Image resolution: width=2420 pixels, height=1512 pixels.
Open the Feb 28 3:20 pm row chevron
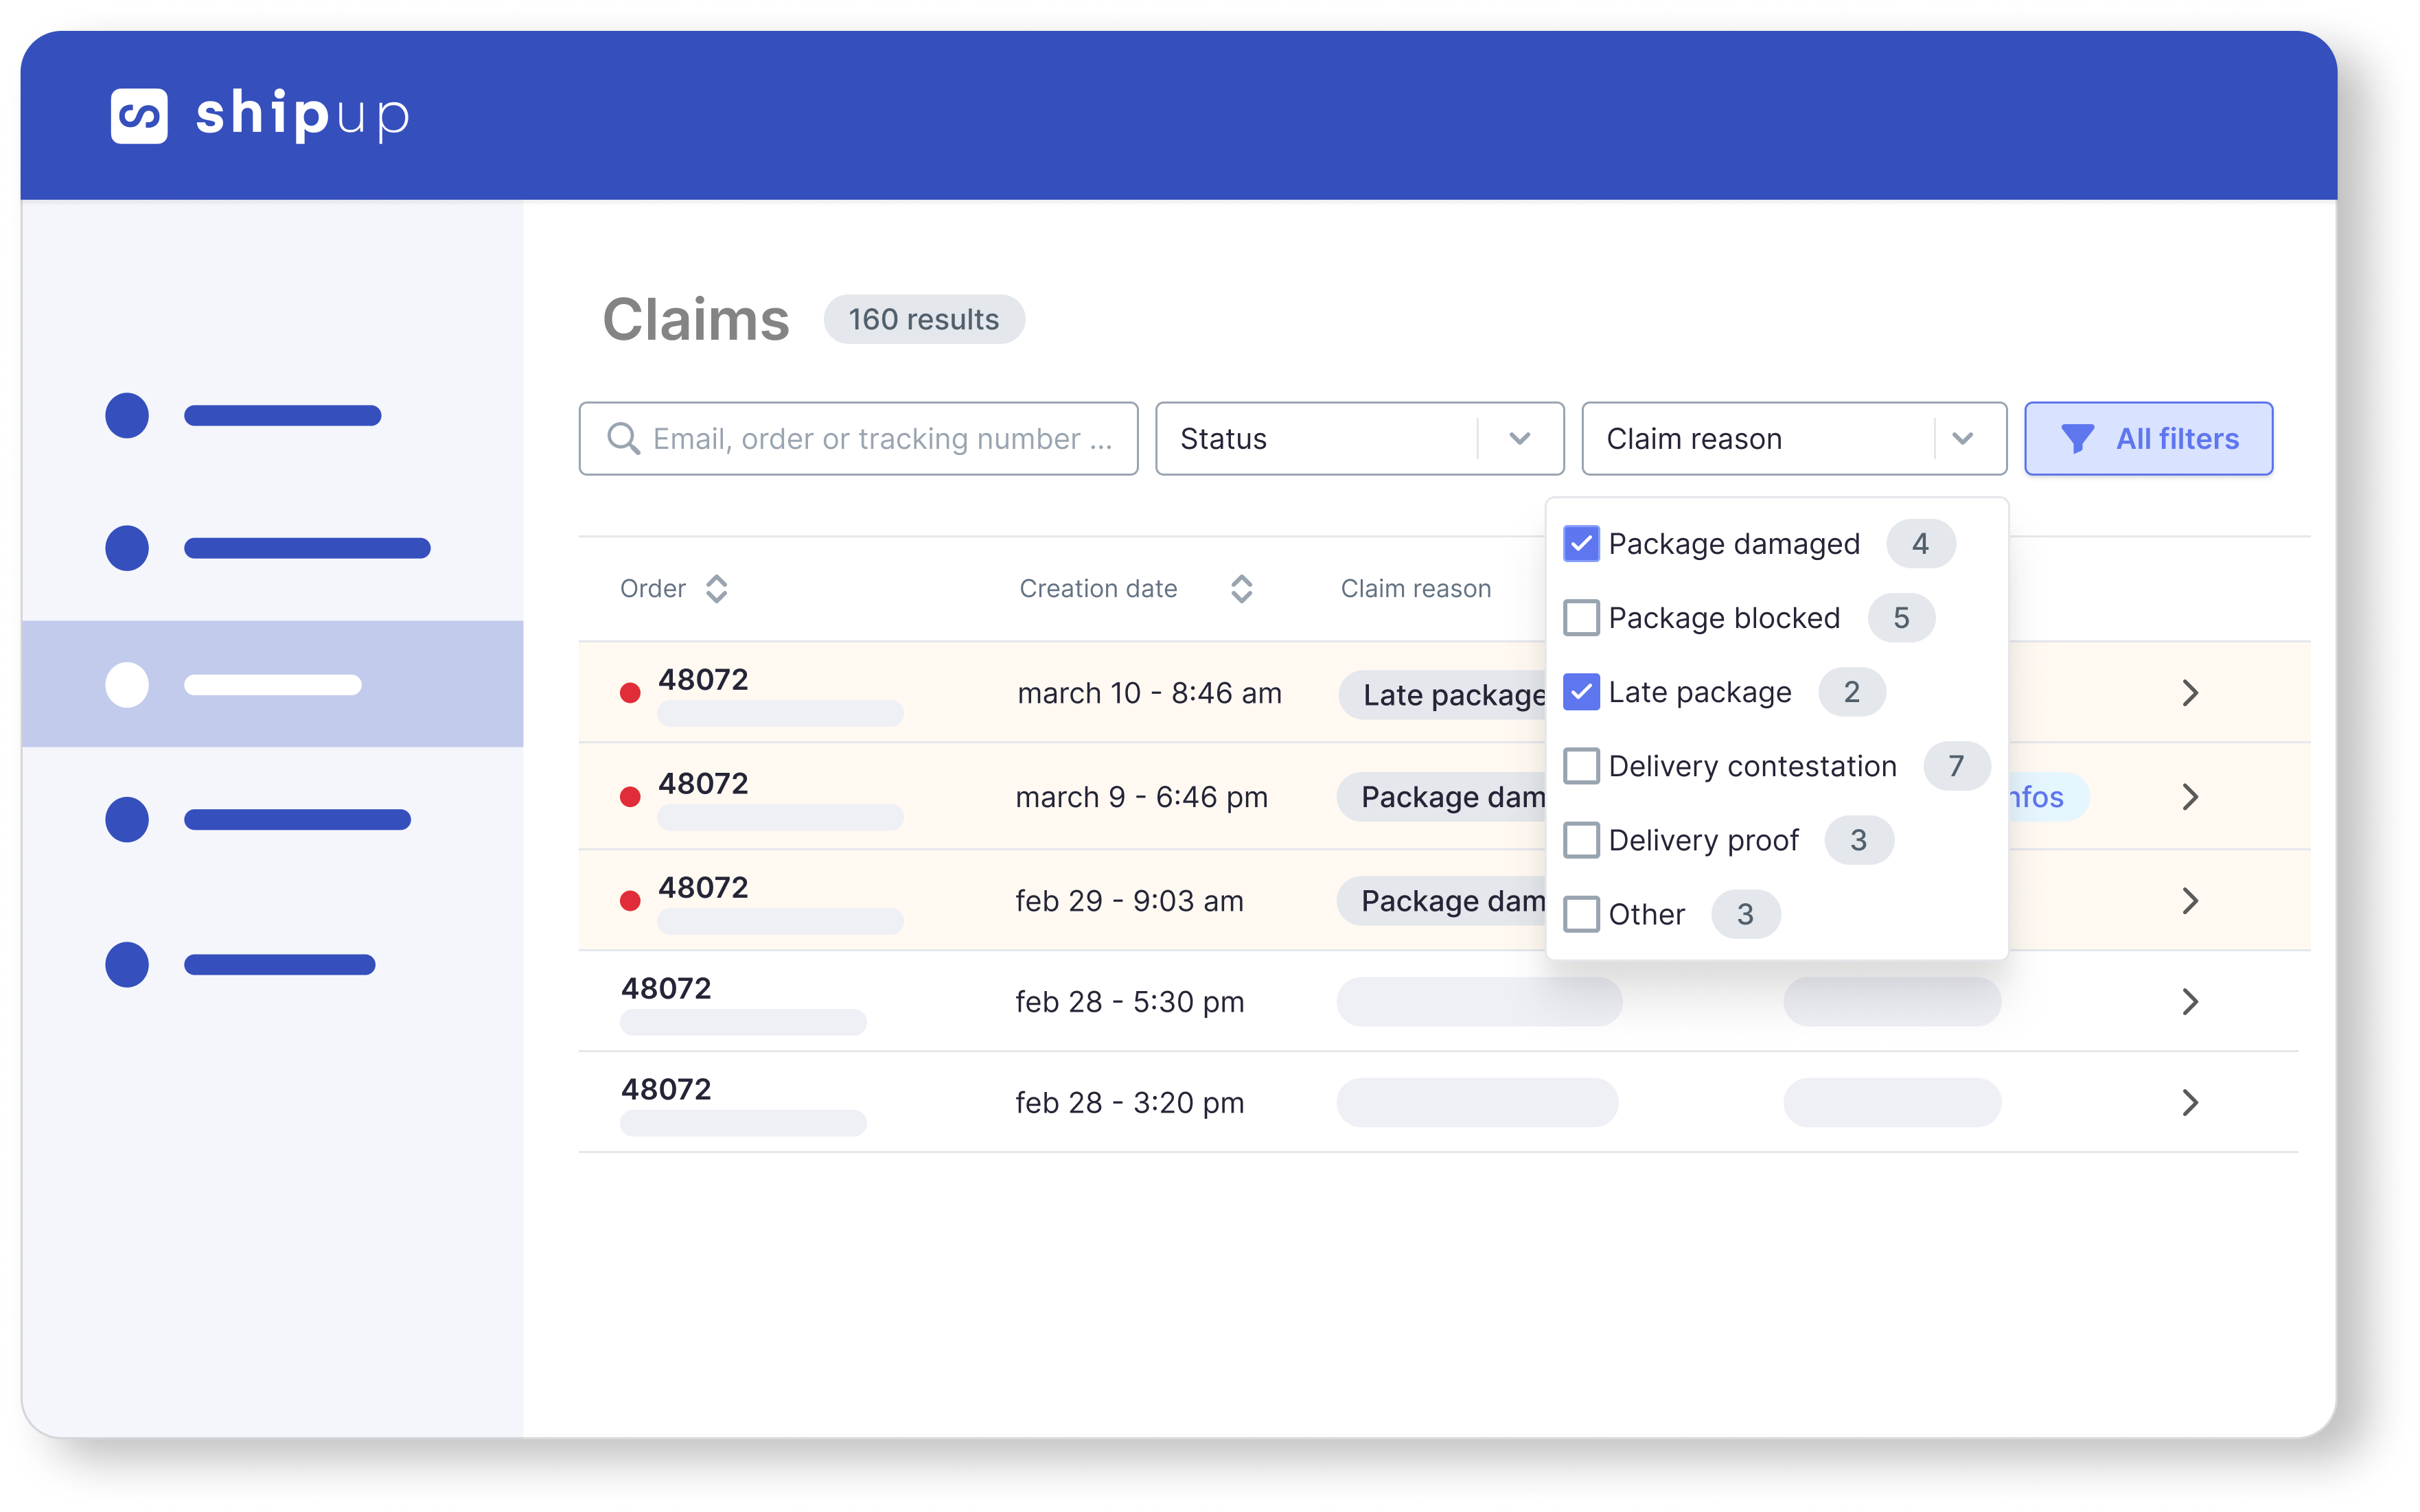[2189, 1102]
